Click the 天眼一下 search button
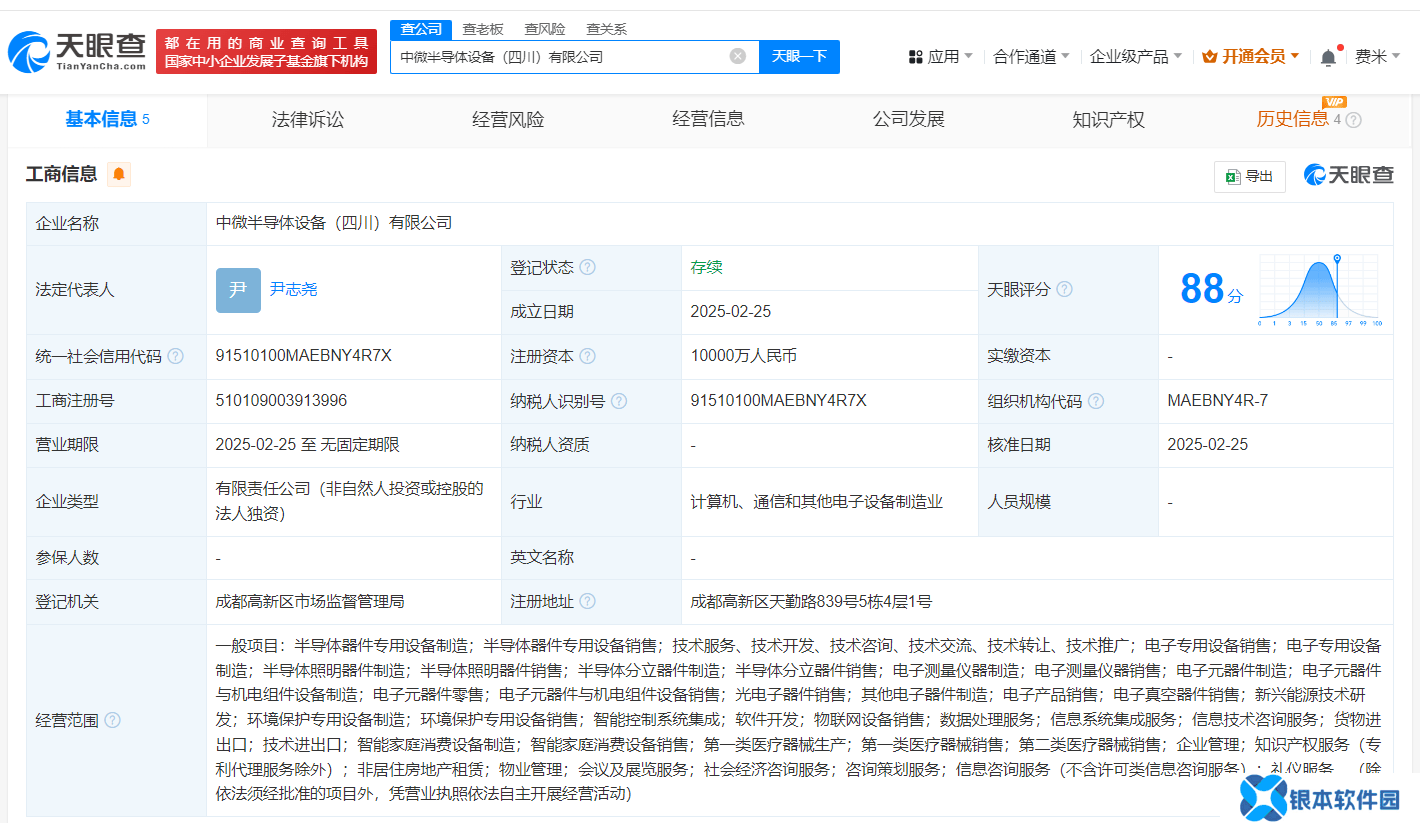 799,57
